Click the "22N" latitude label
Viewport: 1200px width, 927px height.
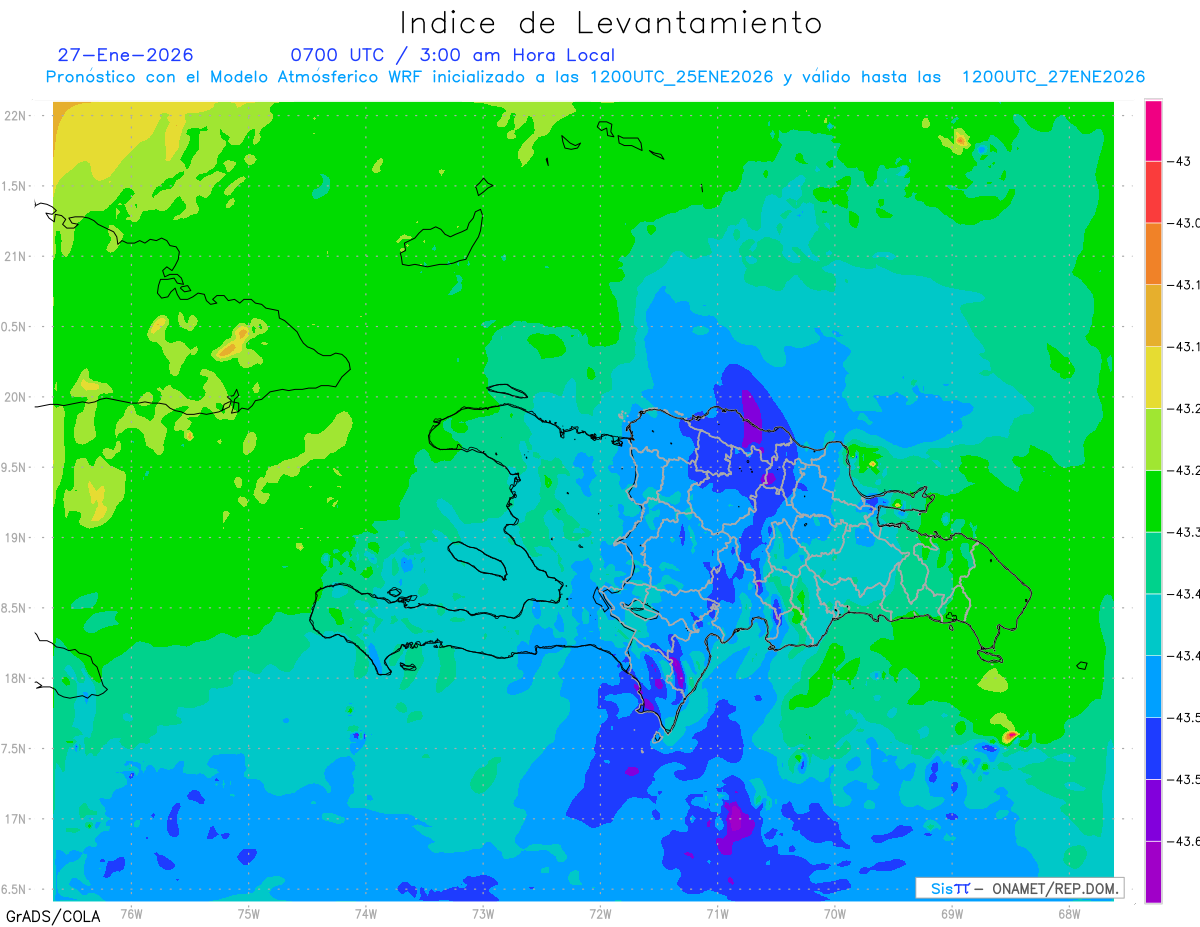15,116
